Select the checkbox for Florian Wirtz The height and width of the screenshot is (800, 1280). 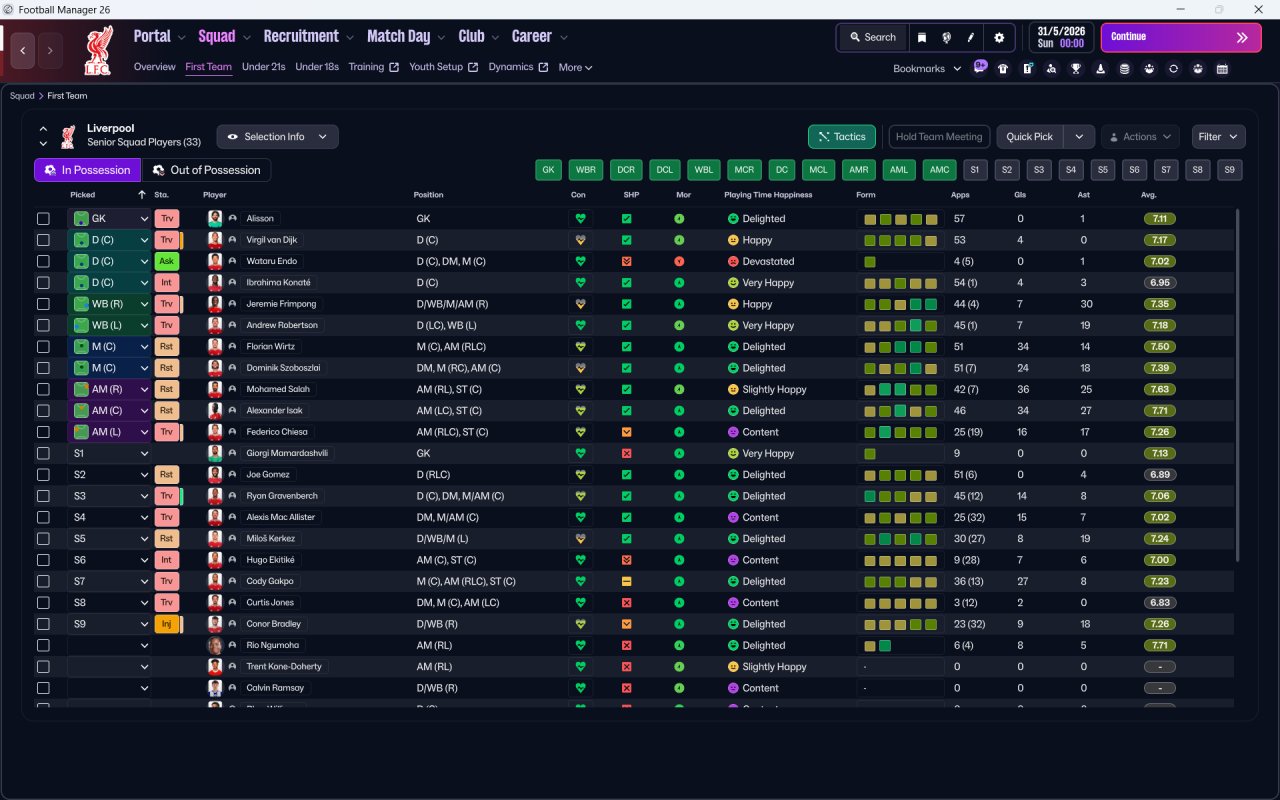pos(43,347)
